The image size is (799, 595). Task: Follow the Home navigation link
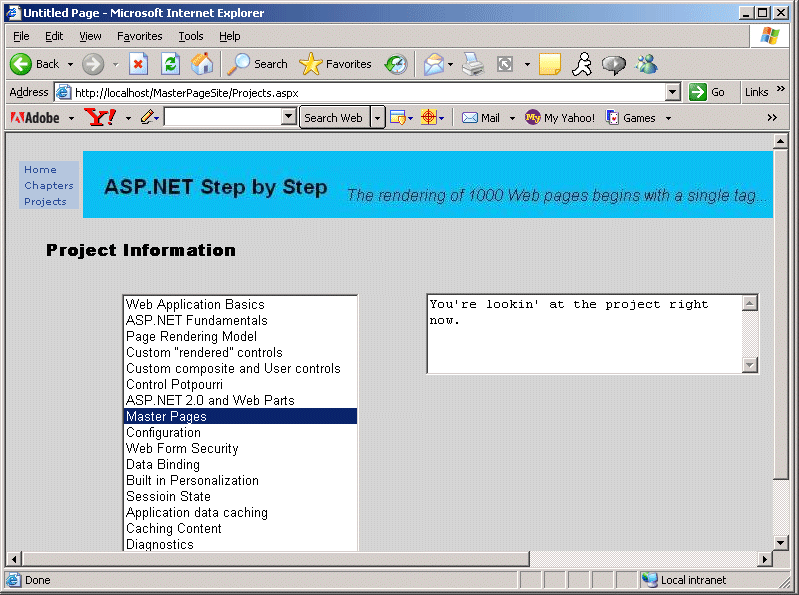pos(40,170)
